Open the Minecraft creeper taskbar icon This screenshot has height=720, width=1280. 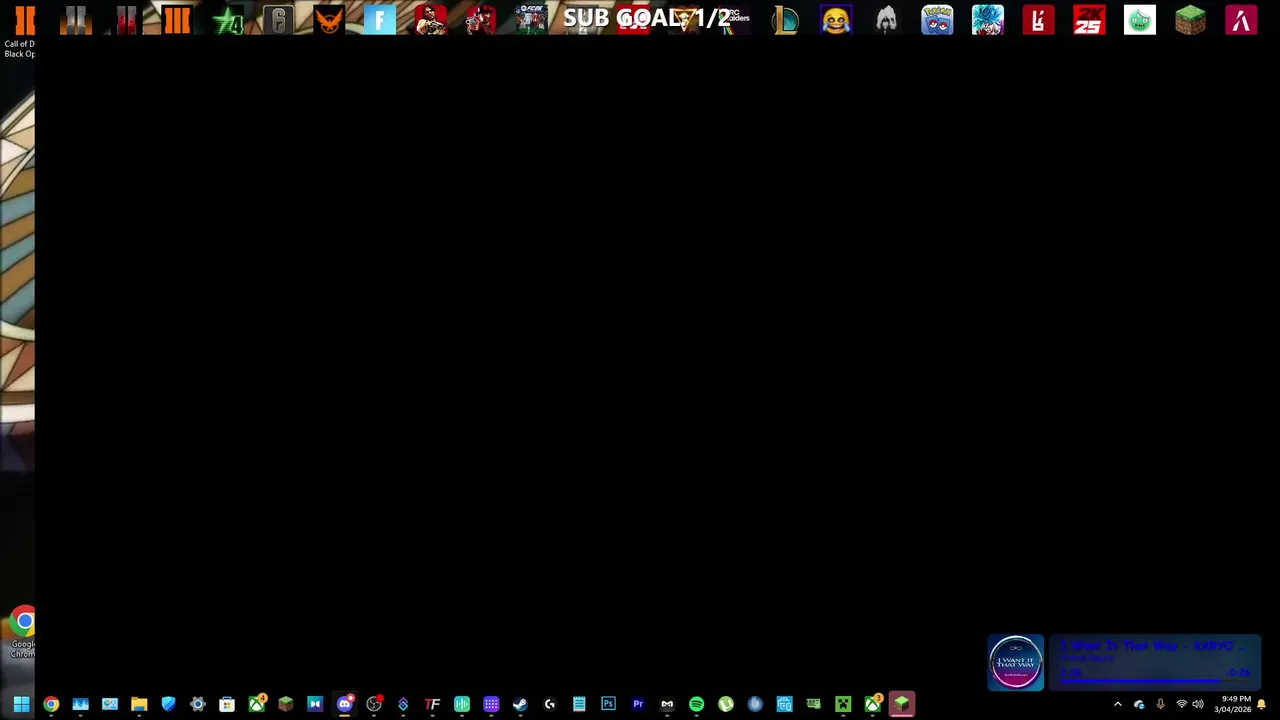pos(843,704)
